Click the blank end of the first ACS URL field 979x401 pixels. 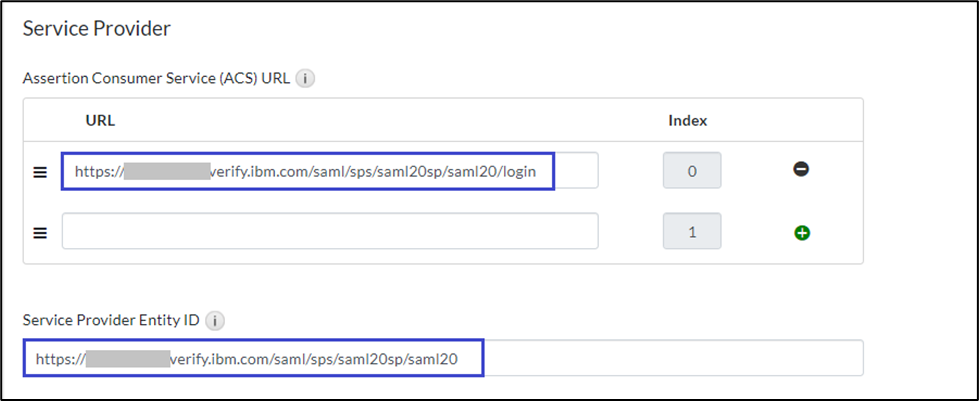tap(577, 171)
